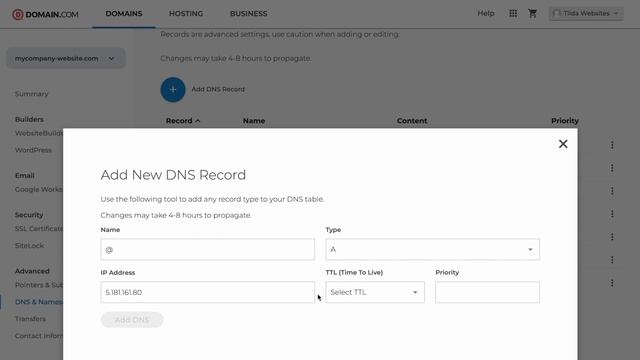Open WordPress in the sidebar
The height and width of the screenshot is (360, 640).
click(33, 150)
